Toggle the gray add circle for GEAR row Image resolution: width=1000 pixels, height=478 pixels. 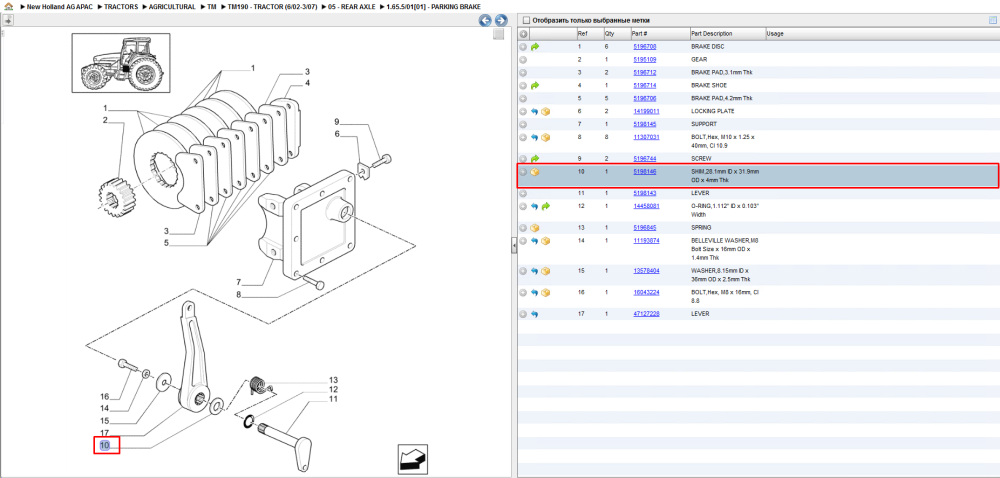pyautogui.click(x=523, y=59)
